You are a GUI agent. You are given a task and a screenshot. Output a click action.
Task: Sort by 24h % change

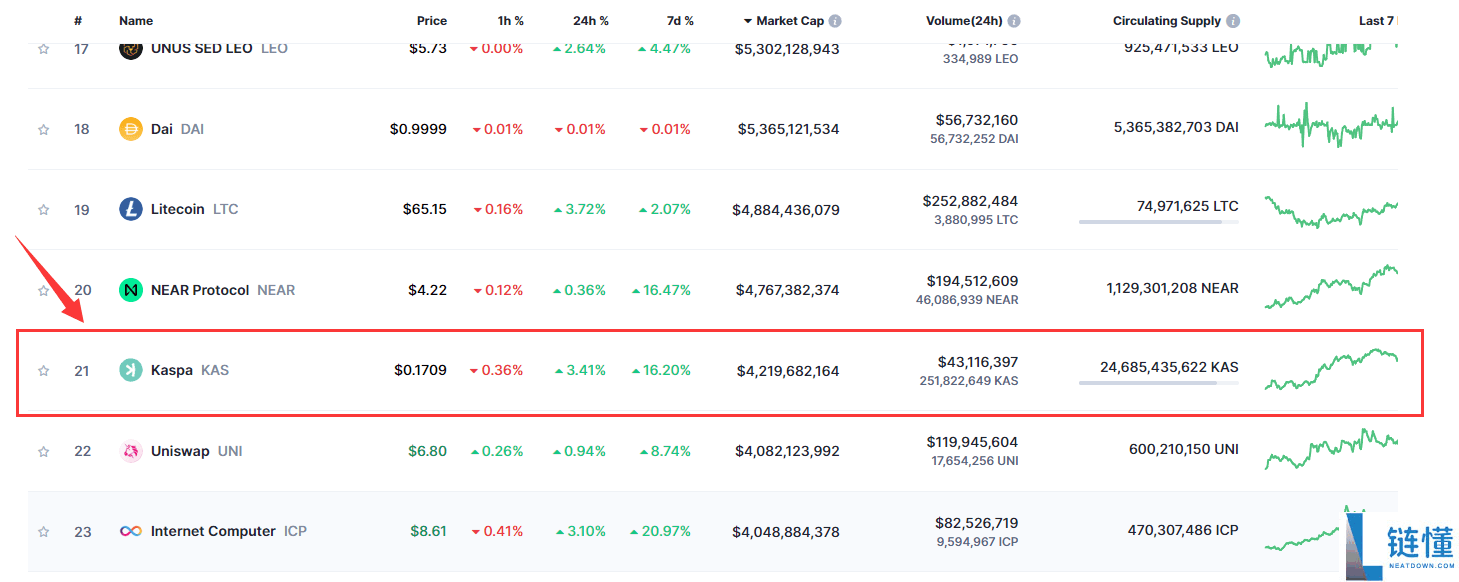pyautogui.click(x=590, y=21)
